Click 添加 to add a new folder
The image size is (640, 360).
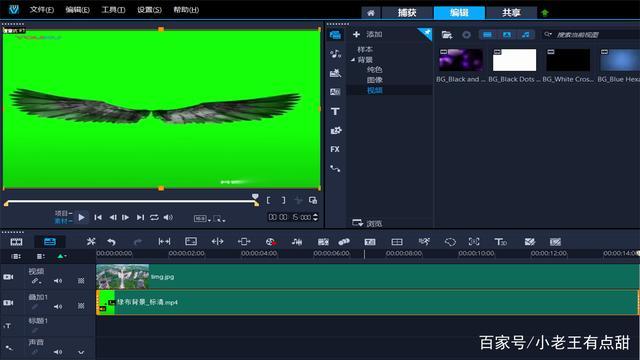(367, 34)
